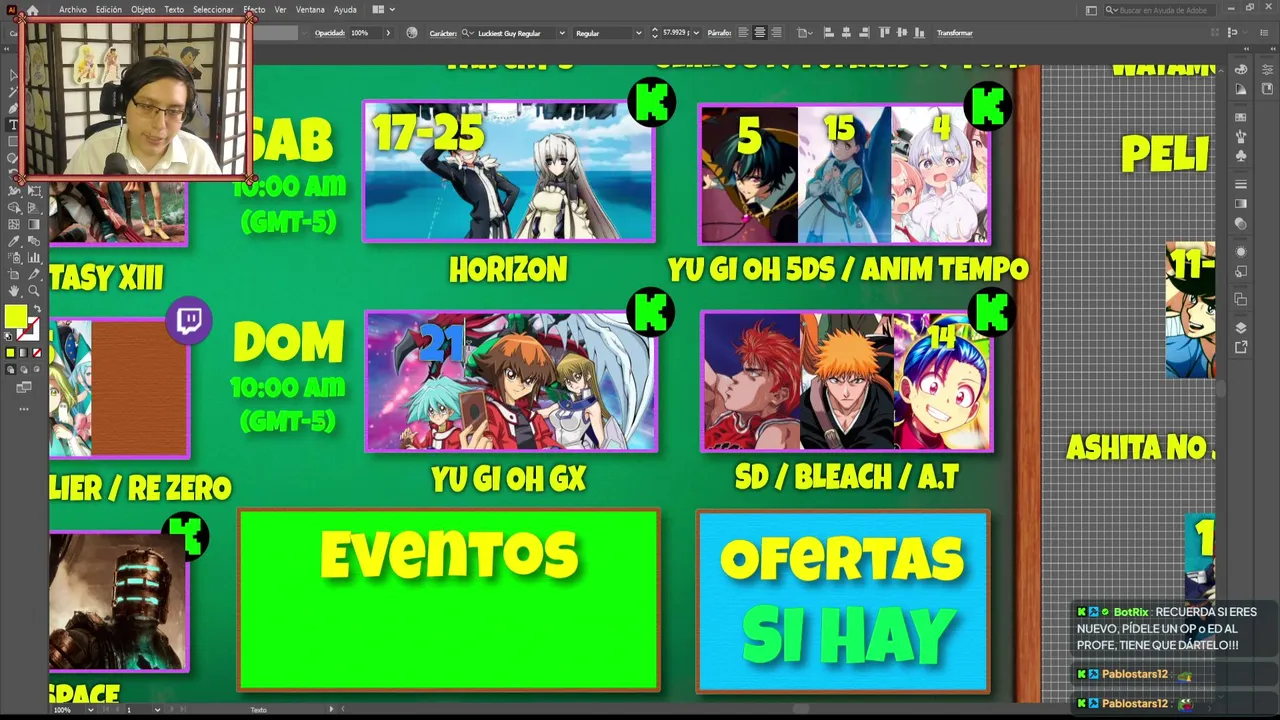Select the Rectangle tool
This screenshot has height=720, width=1280.
pos(14,142)
